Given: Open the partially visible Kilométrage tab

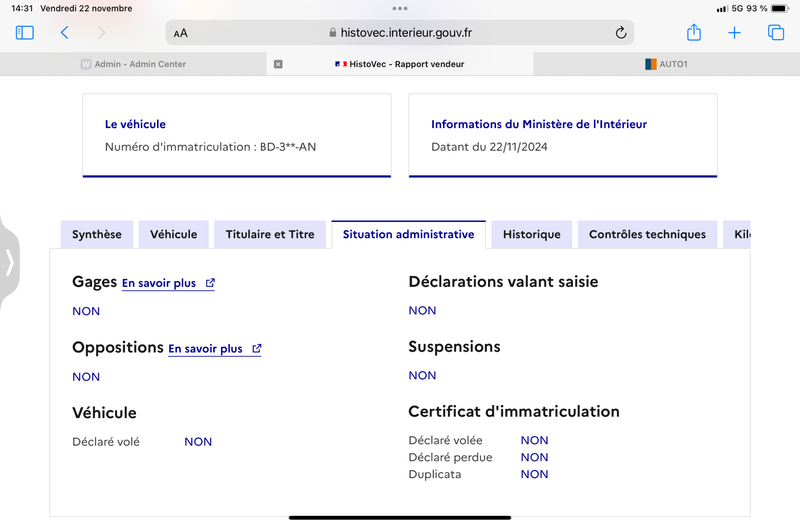Looking at the screenshot, I should click(737, 234).
